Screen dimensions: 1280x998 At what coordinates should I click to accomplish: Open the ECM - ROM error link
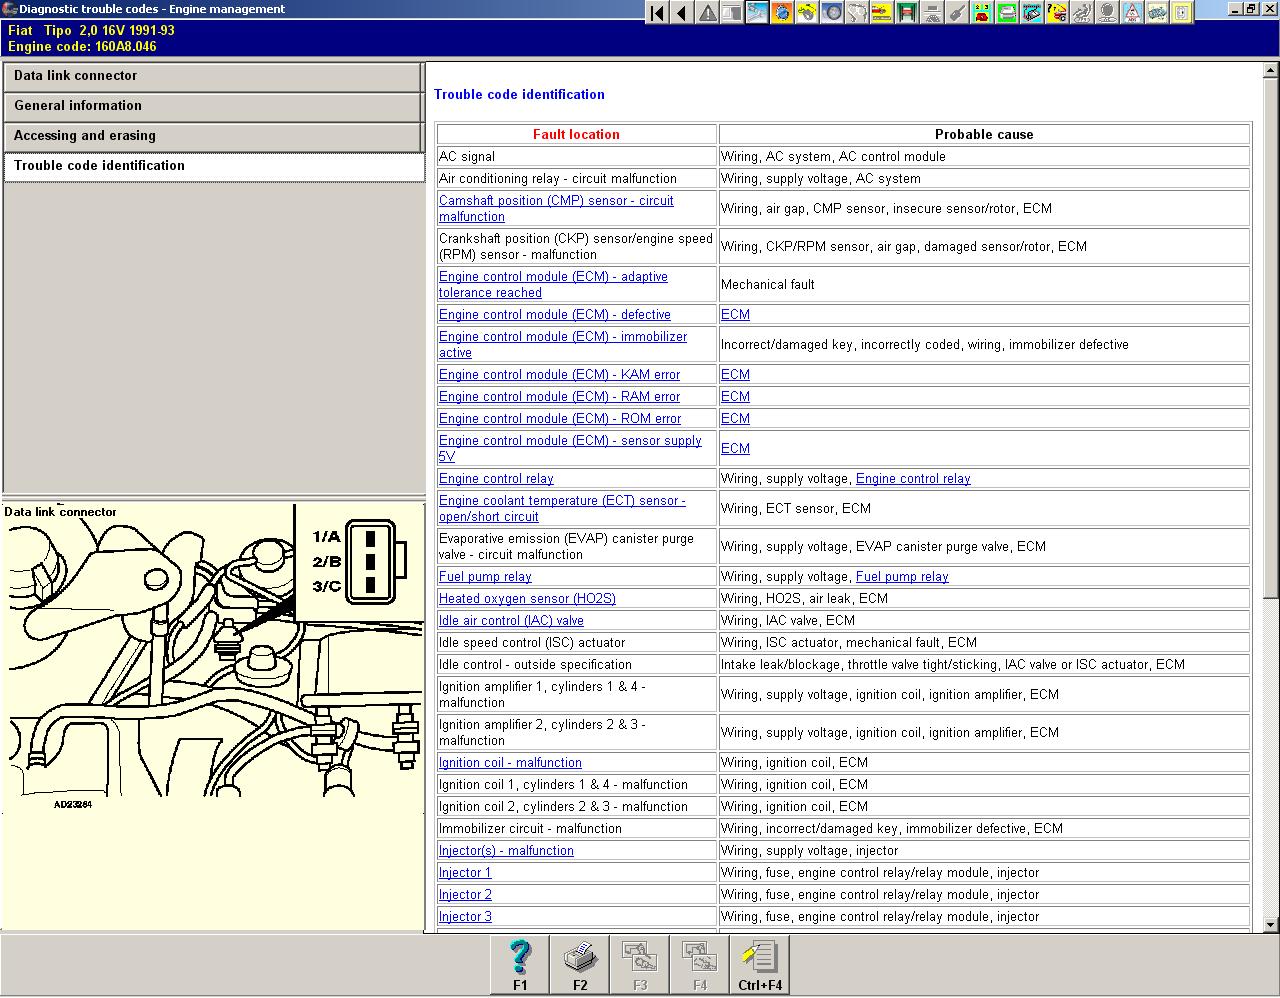click(x=560, y=418)
